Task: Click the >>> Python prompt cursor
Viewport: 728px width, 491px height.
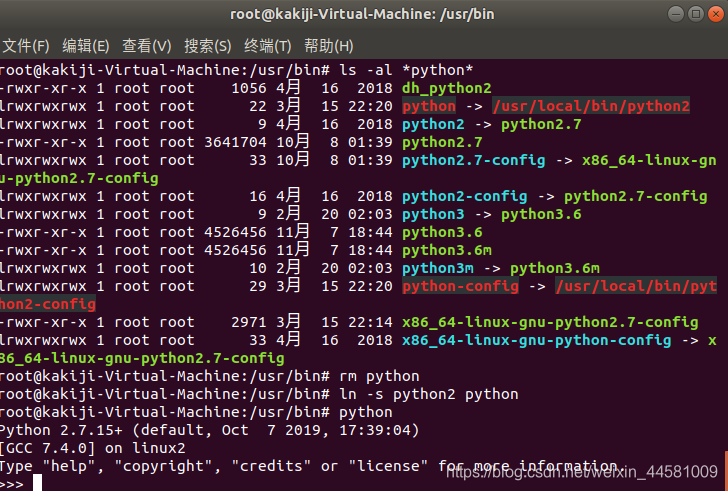Action: click(x=37, y=483)
